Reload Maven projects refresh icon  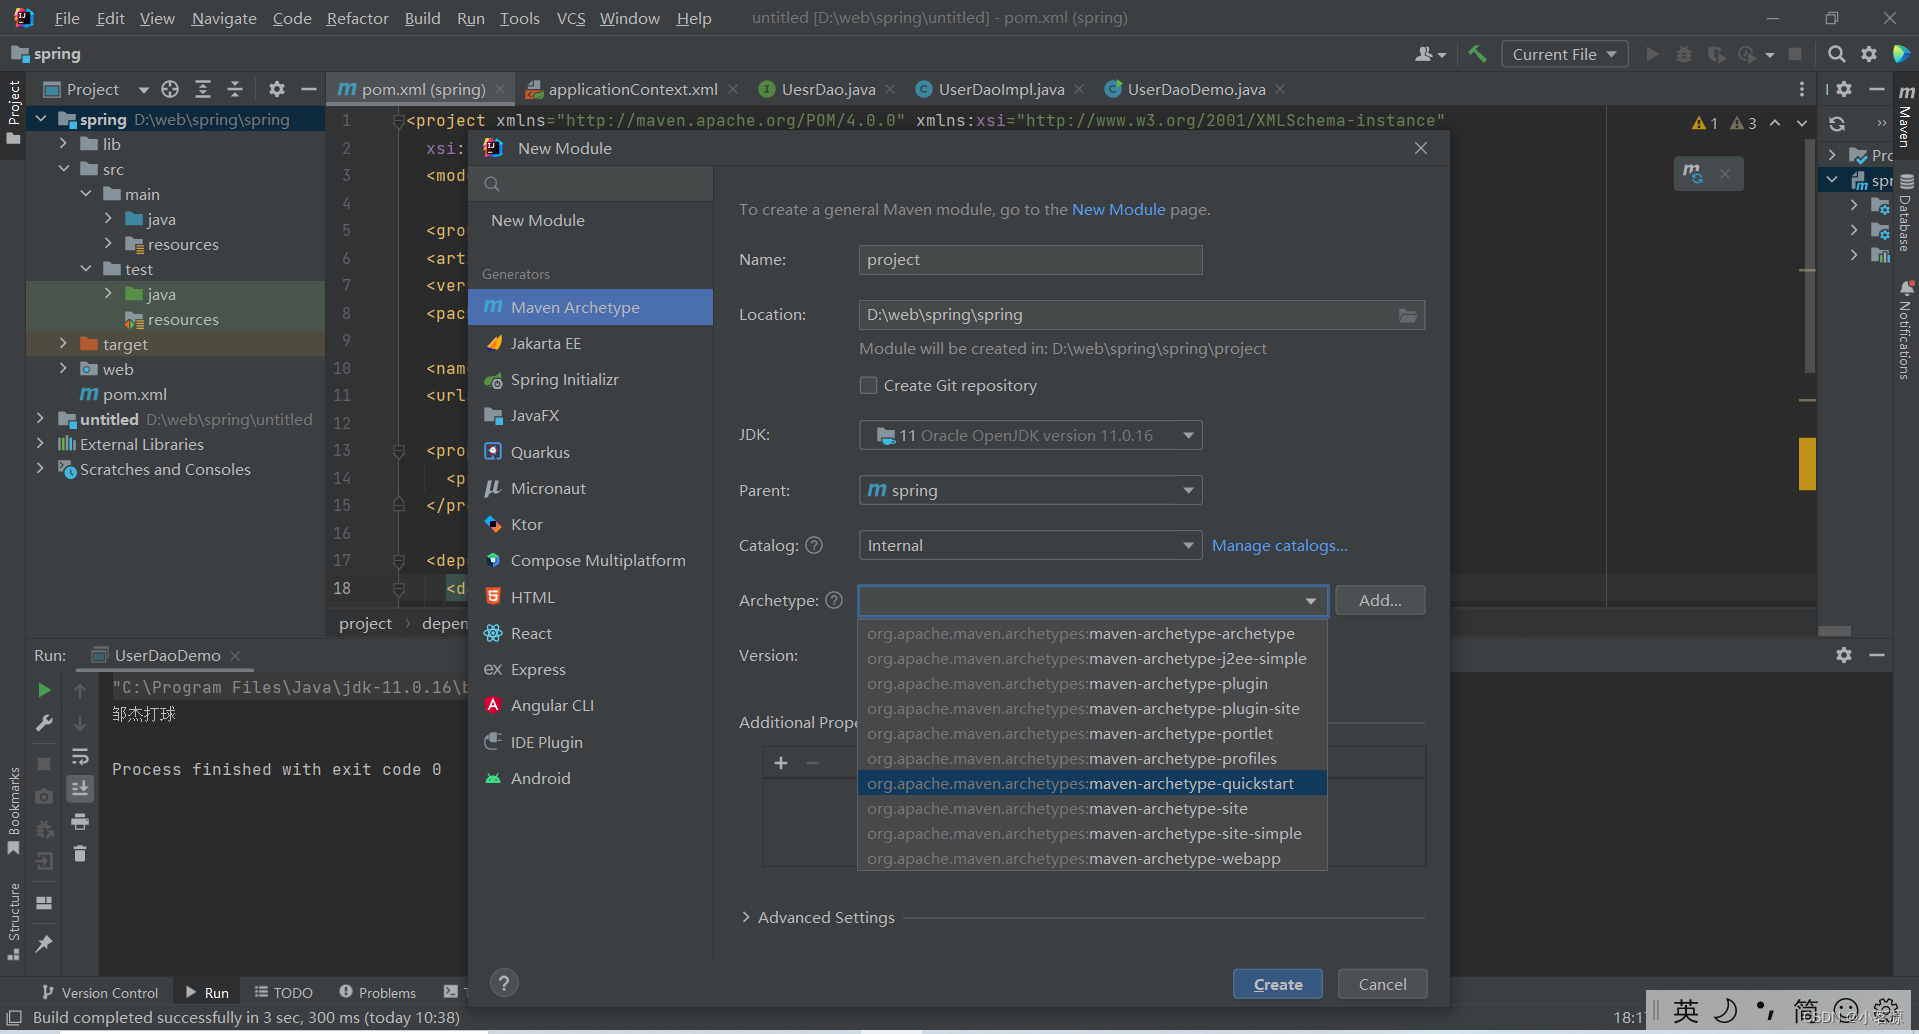[x=1837, y=124]
